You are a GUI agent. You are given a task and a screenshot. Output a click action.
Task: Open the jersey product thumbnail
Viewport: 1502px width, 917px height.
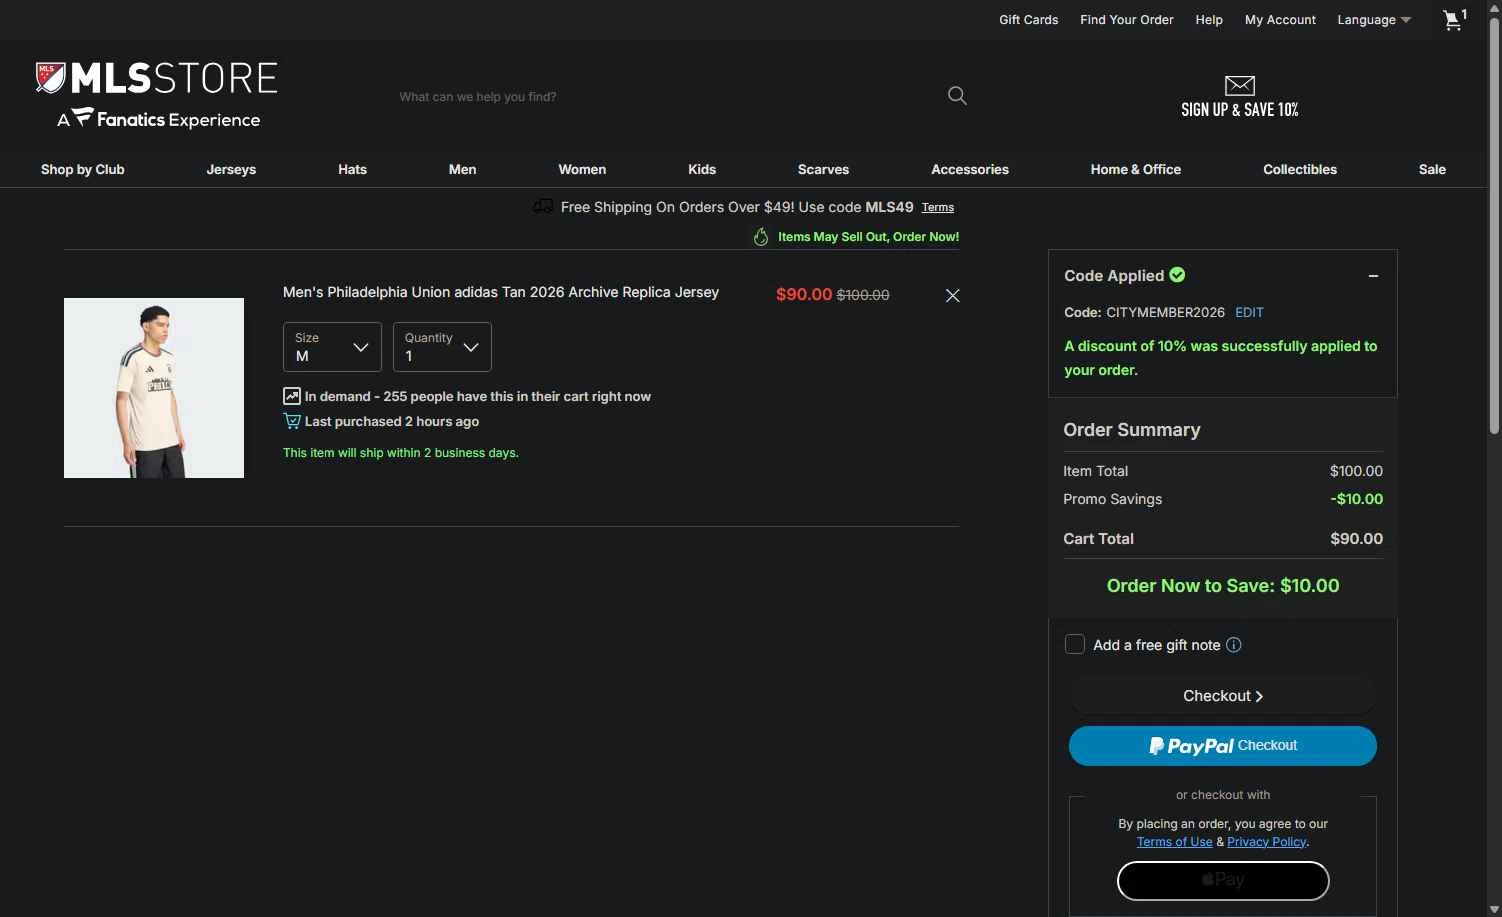[x=154, y=388]
